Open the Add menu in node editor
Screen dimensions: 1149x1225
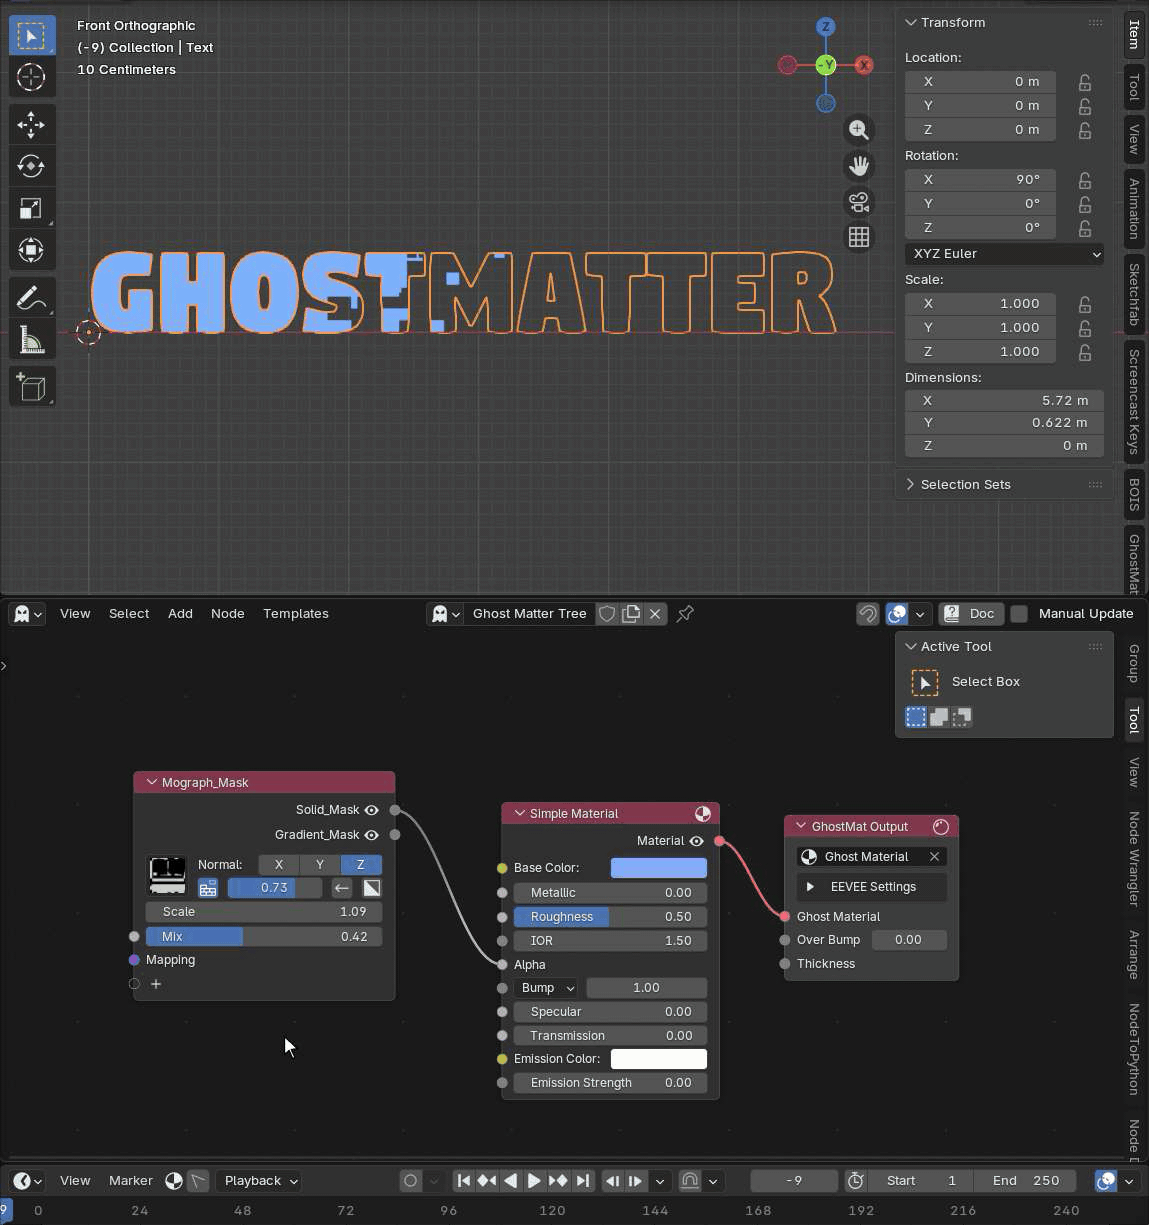click(x=180, y=614)
